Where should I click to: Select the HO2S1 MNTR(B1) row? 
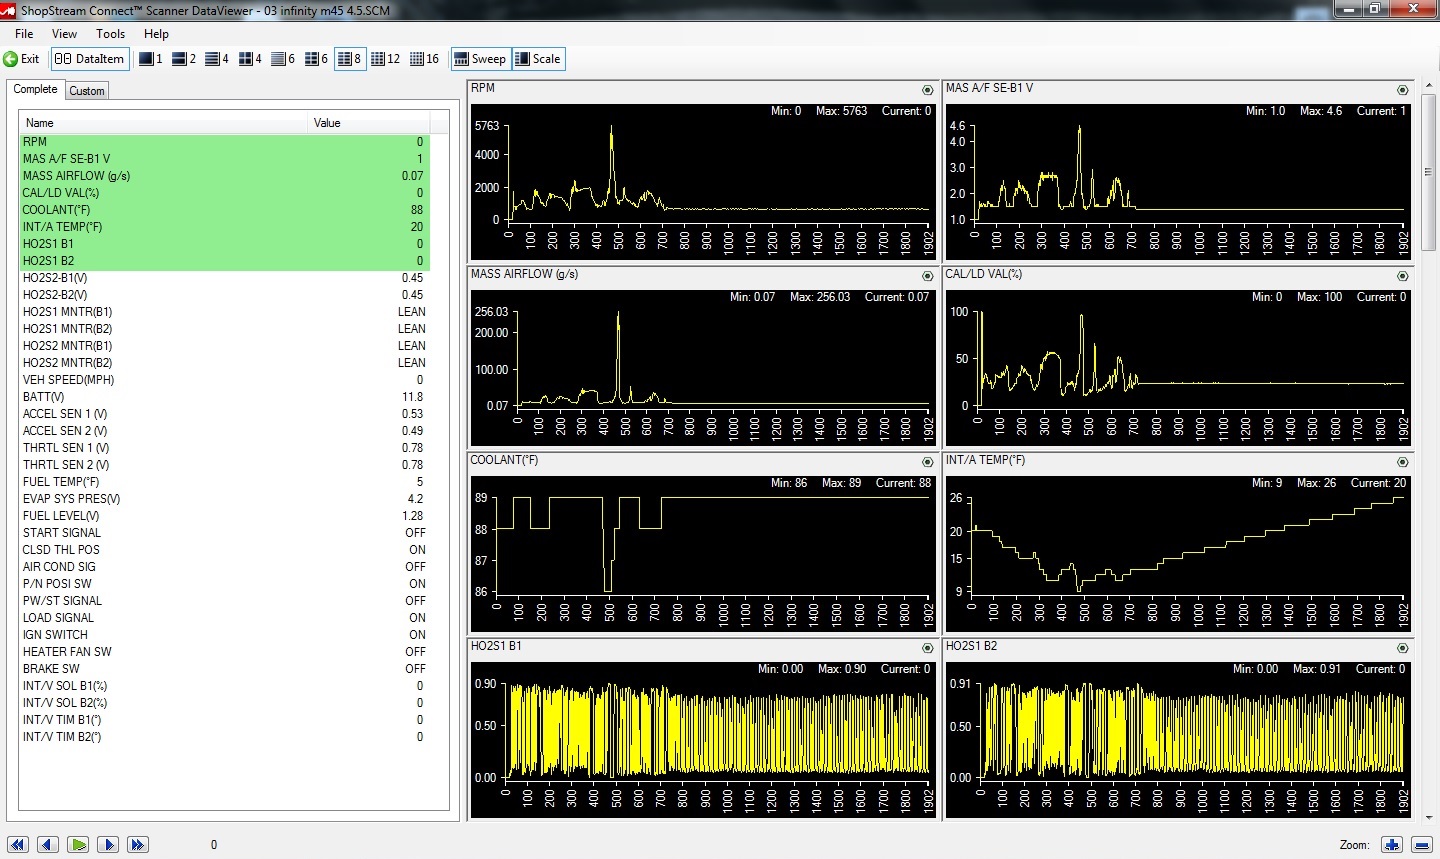pos(224,312)
